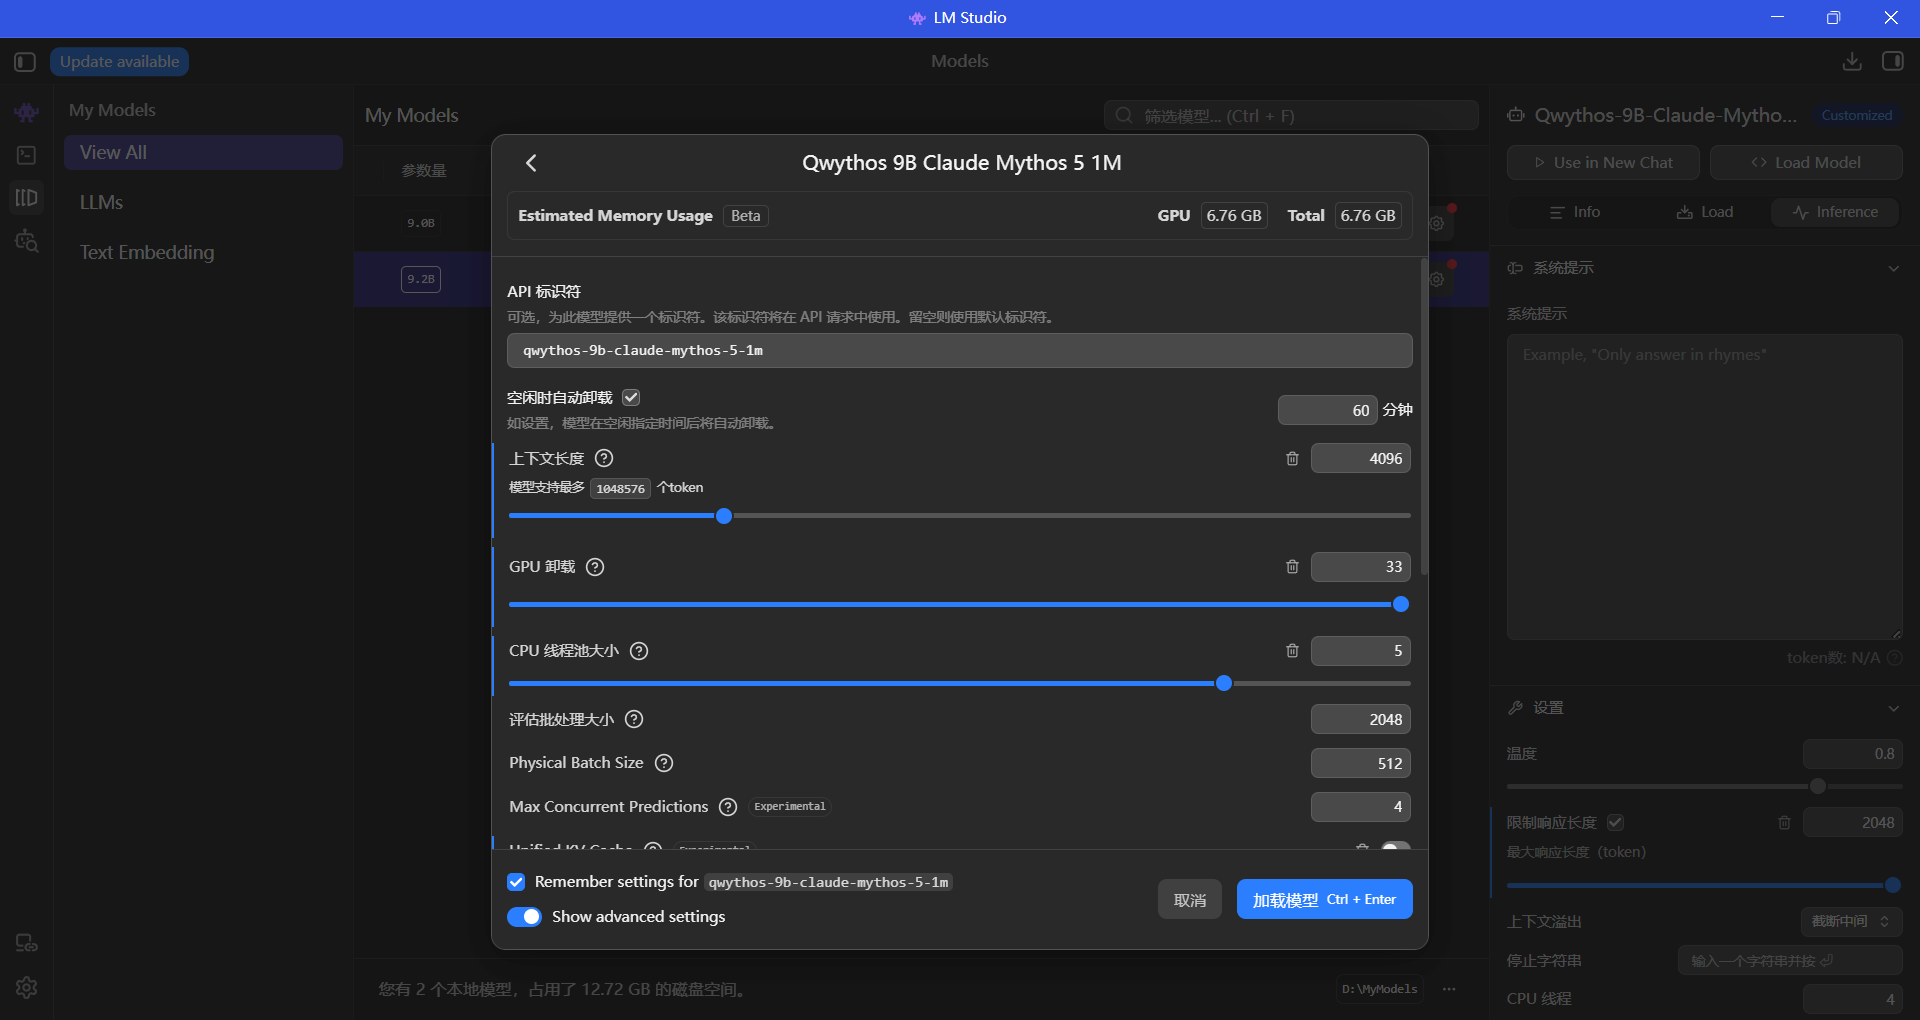
Task: Click the Physical Batch Size field 512
Action: (1360, 763)
